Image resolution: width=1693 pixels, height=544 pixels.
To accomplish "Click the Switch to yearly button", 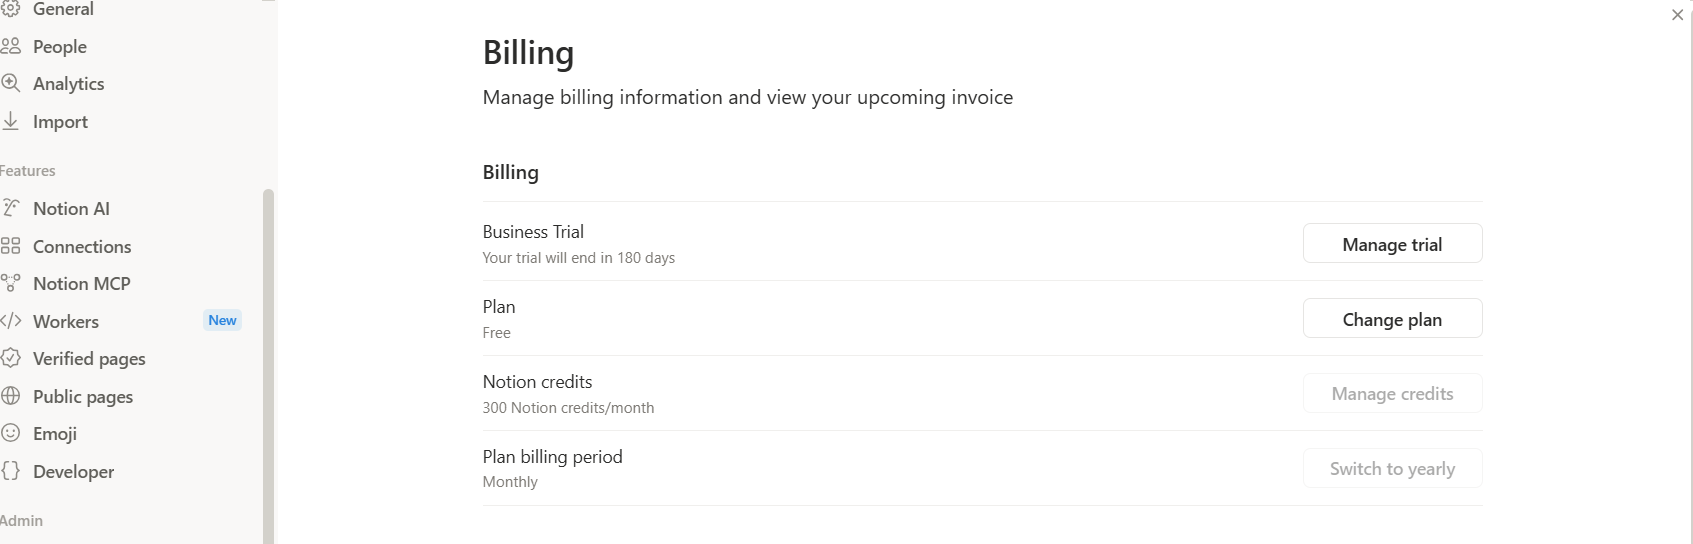I will click(1392, 469).
